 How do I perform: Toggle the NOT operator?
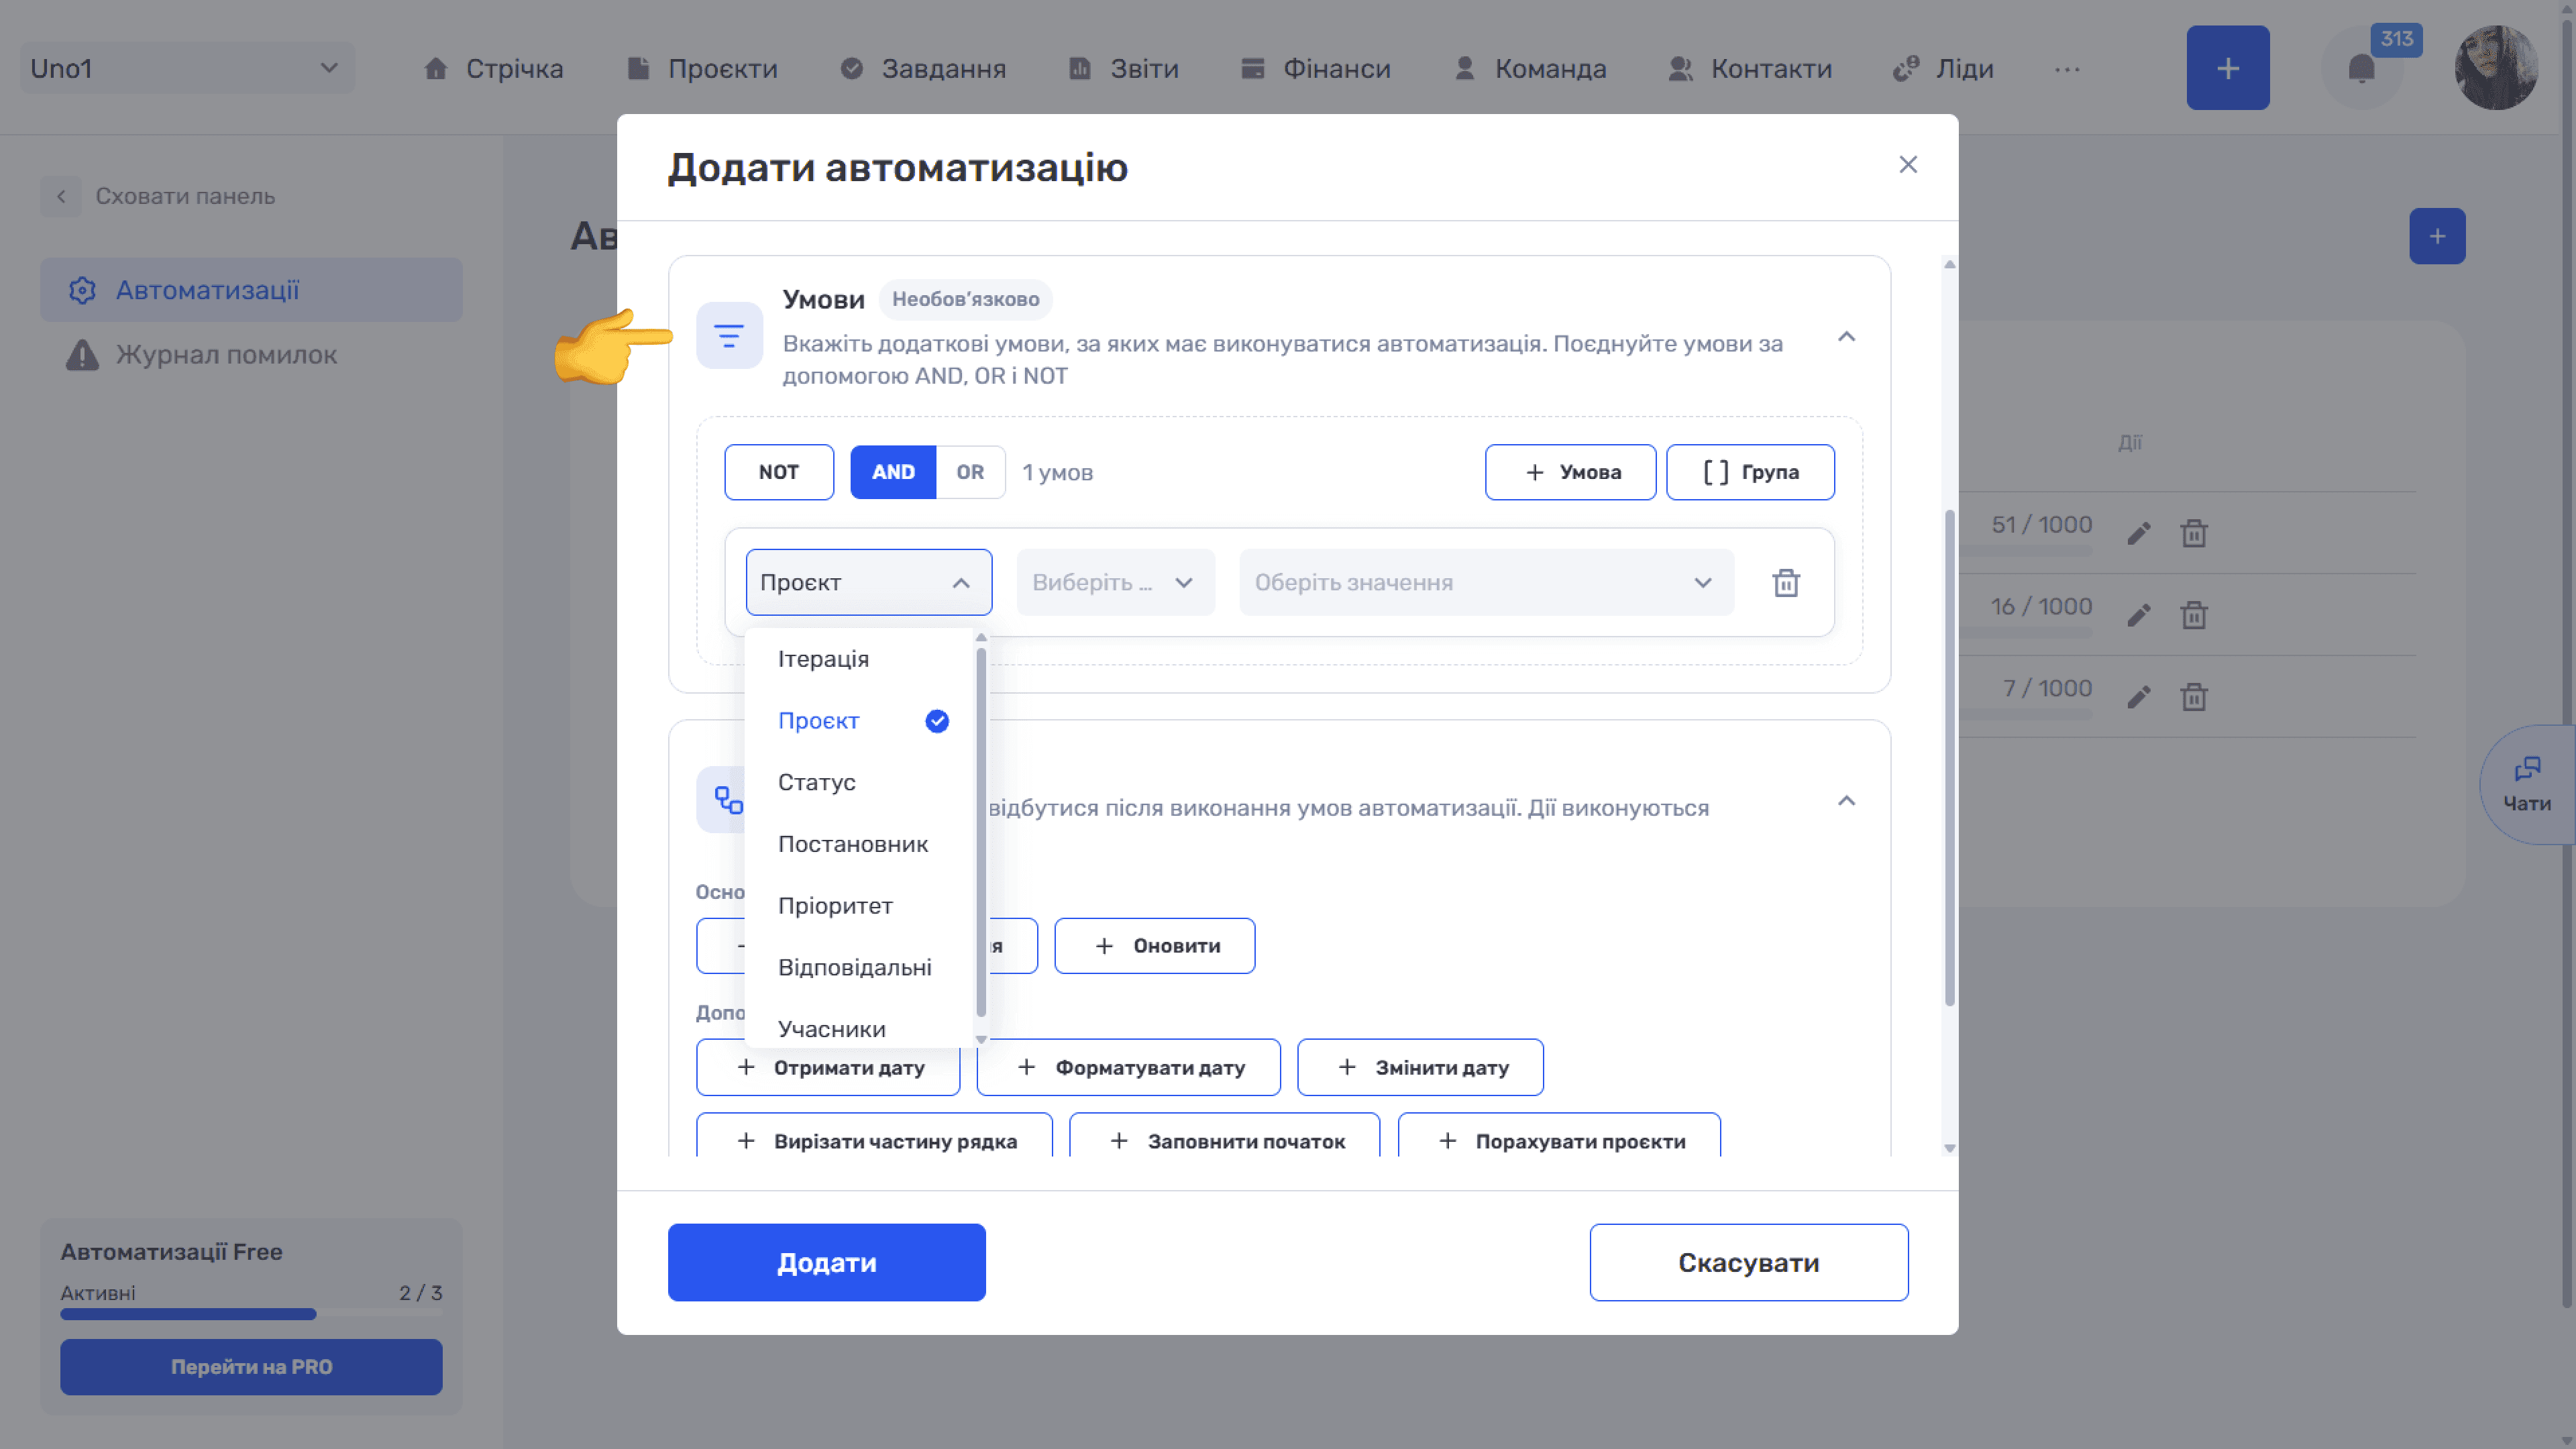[778, 472]
